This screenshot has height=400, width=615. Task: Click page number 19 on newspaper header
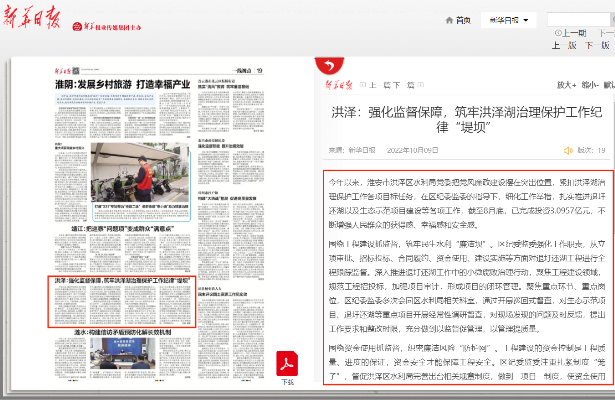[x=259, y=71]
